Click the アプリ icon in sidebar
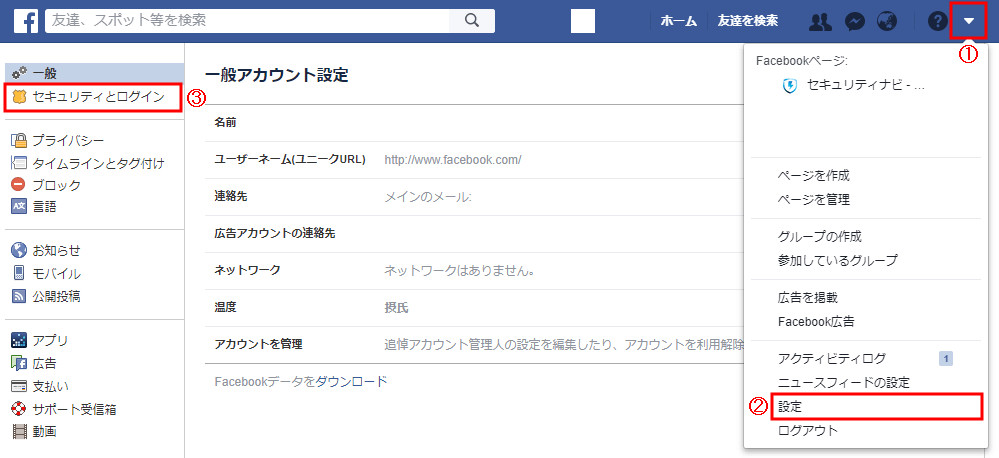This screenshot has height=458, width=999. click(20, 340)
